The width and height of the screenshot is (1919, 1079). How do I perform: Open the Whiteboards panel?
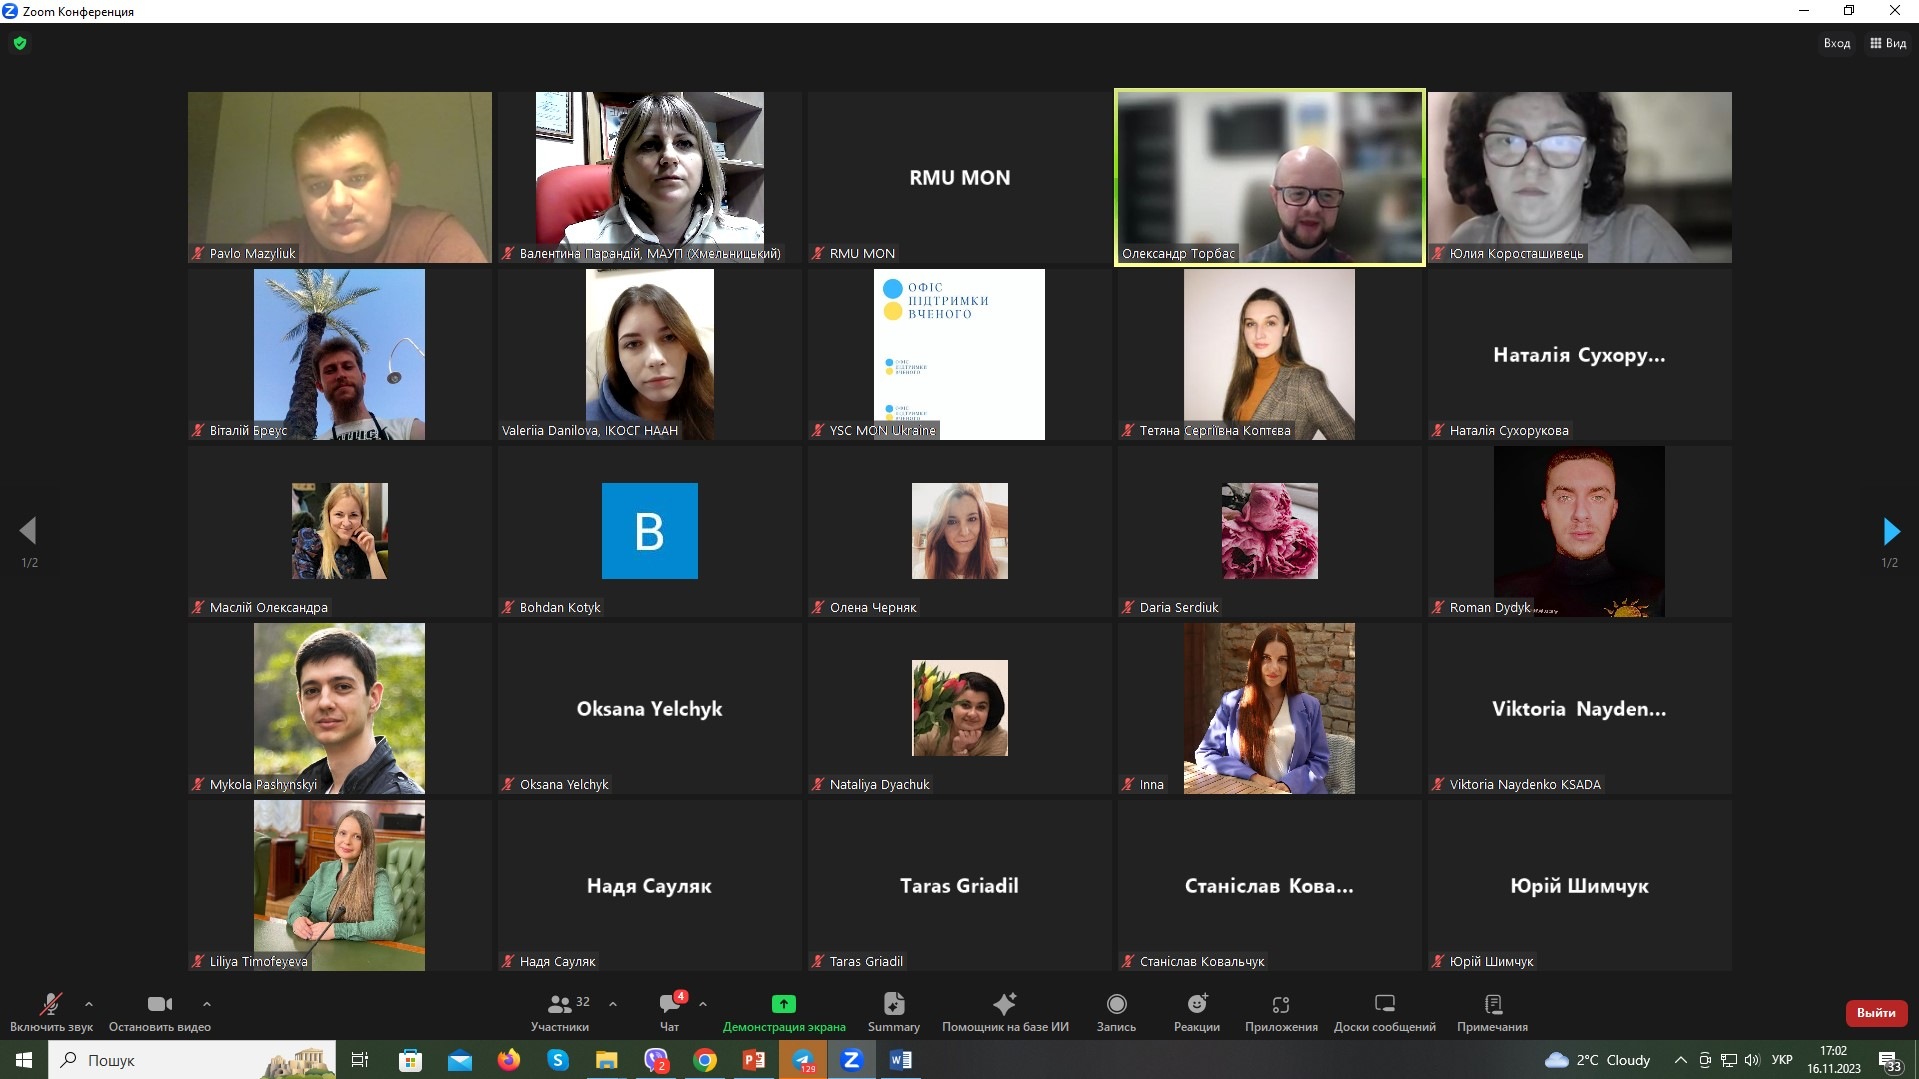tap(1384, 1004)
